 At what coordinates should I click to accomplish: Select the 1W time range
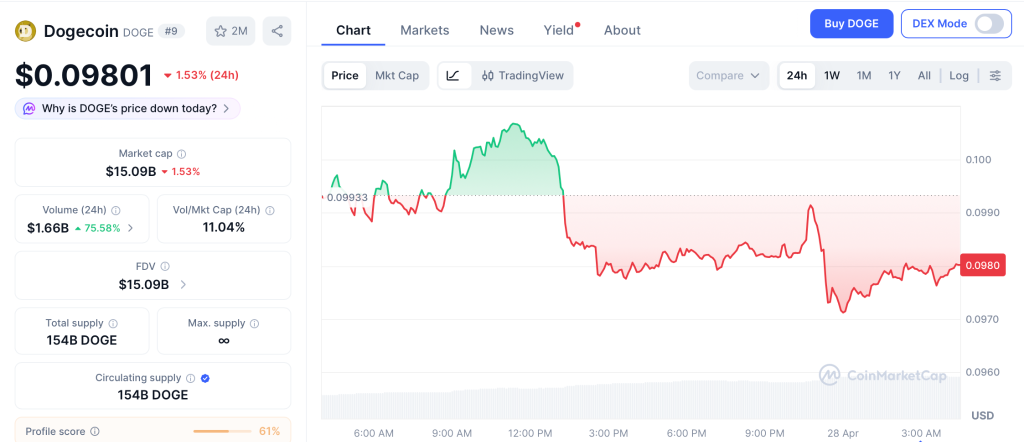[832, 76]
